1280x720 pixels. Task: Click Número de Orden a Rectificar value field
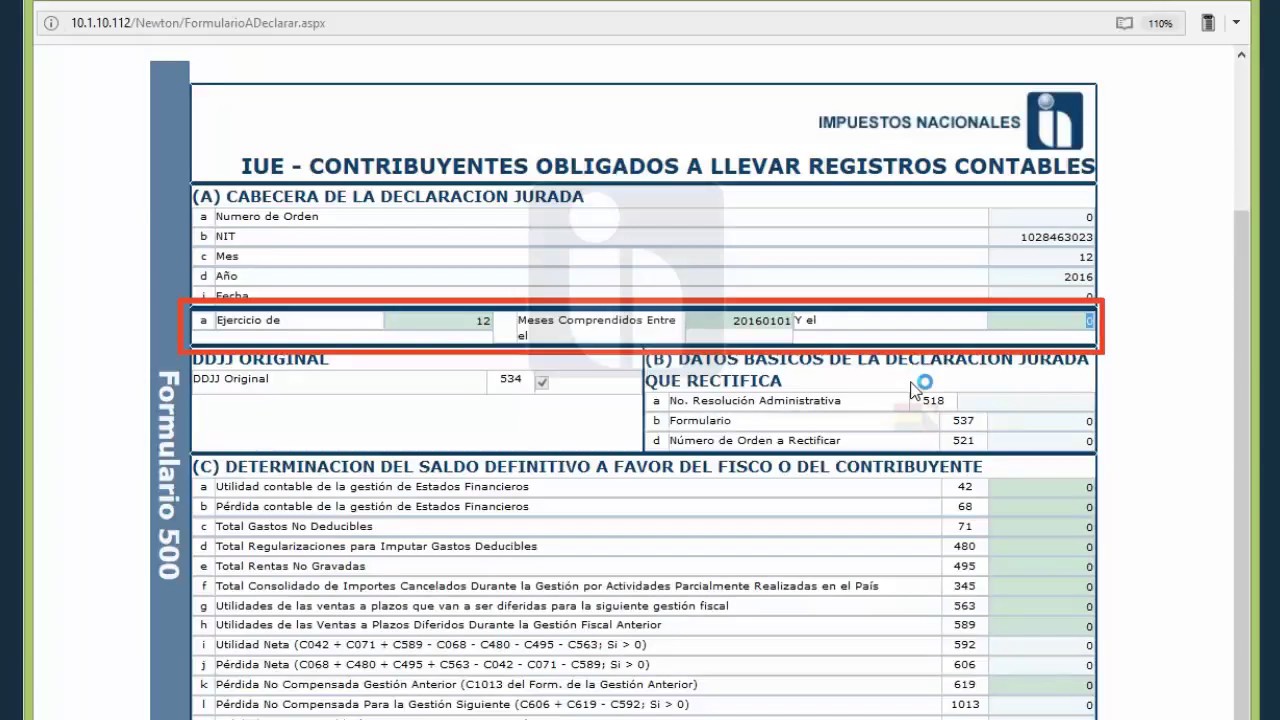coord(1041,441)
